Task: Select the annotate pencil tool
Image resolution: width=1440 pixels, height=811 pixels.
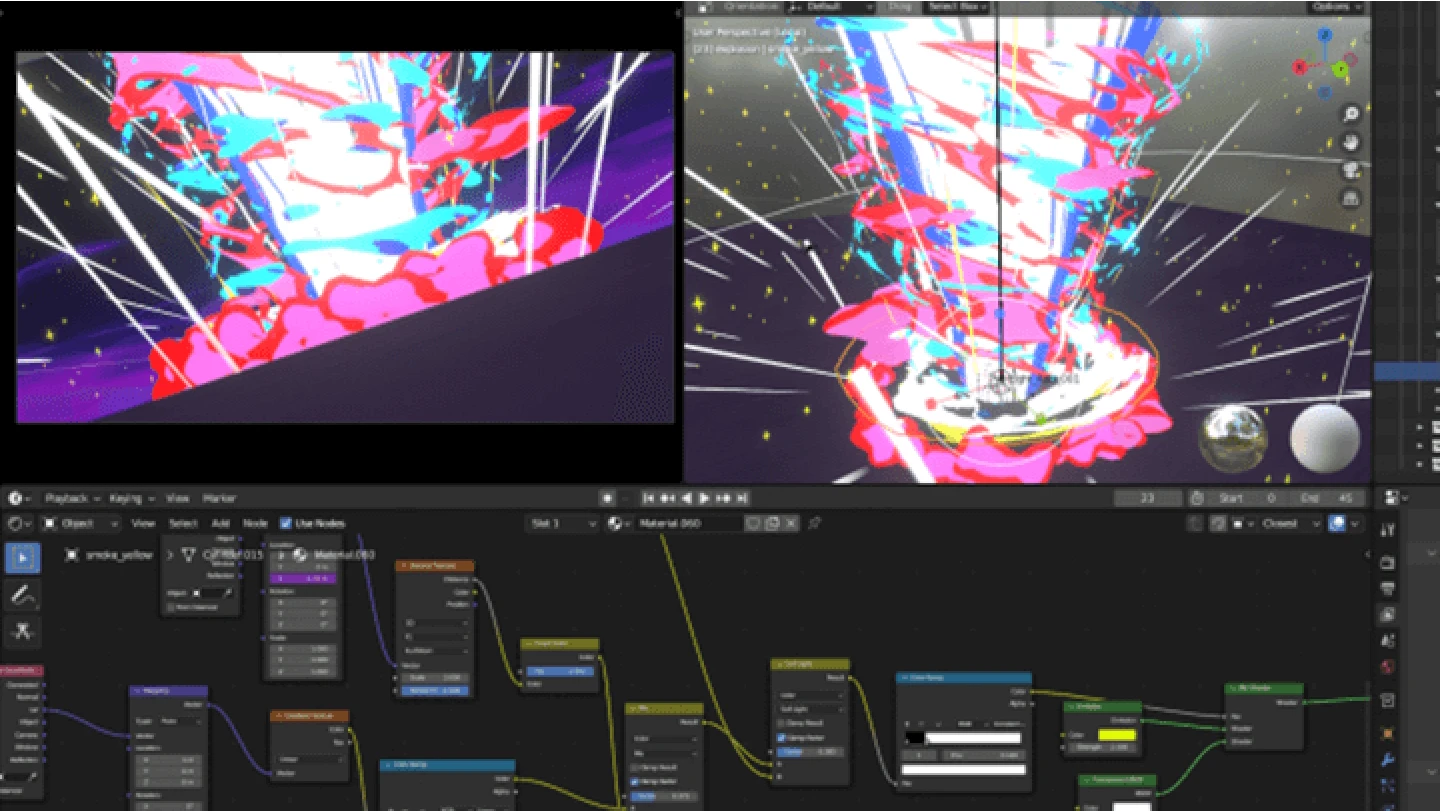Action: [22, 595]
